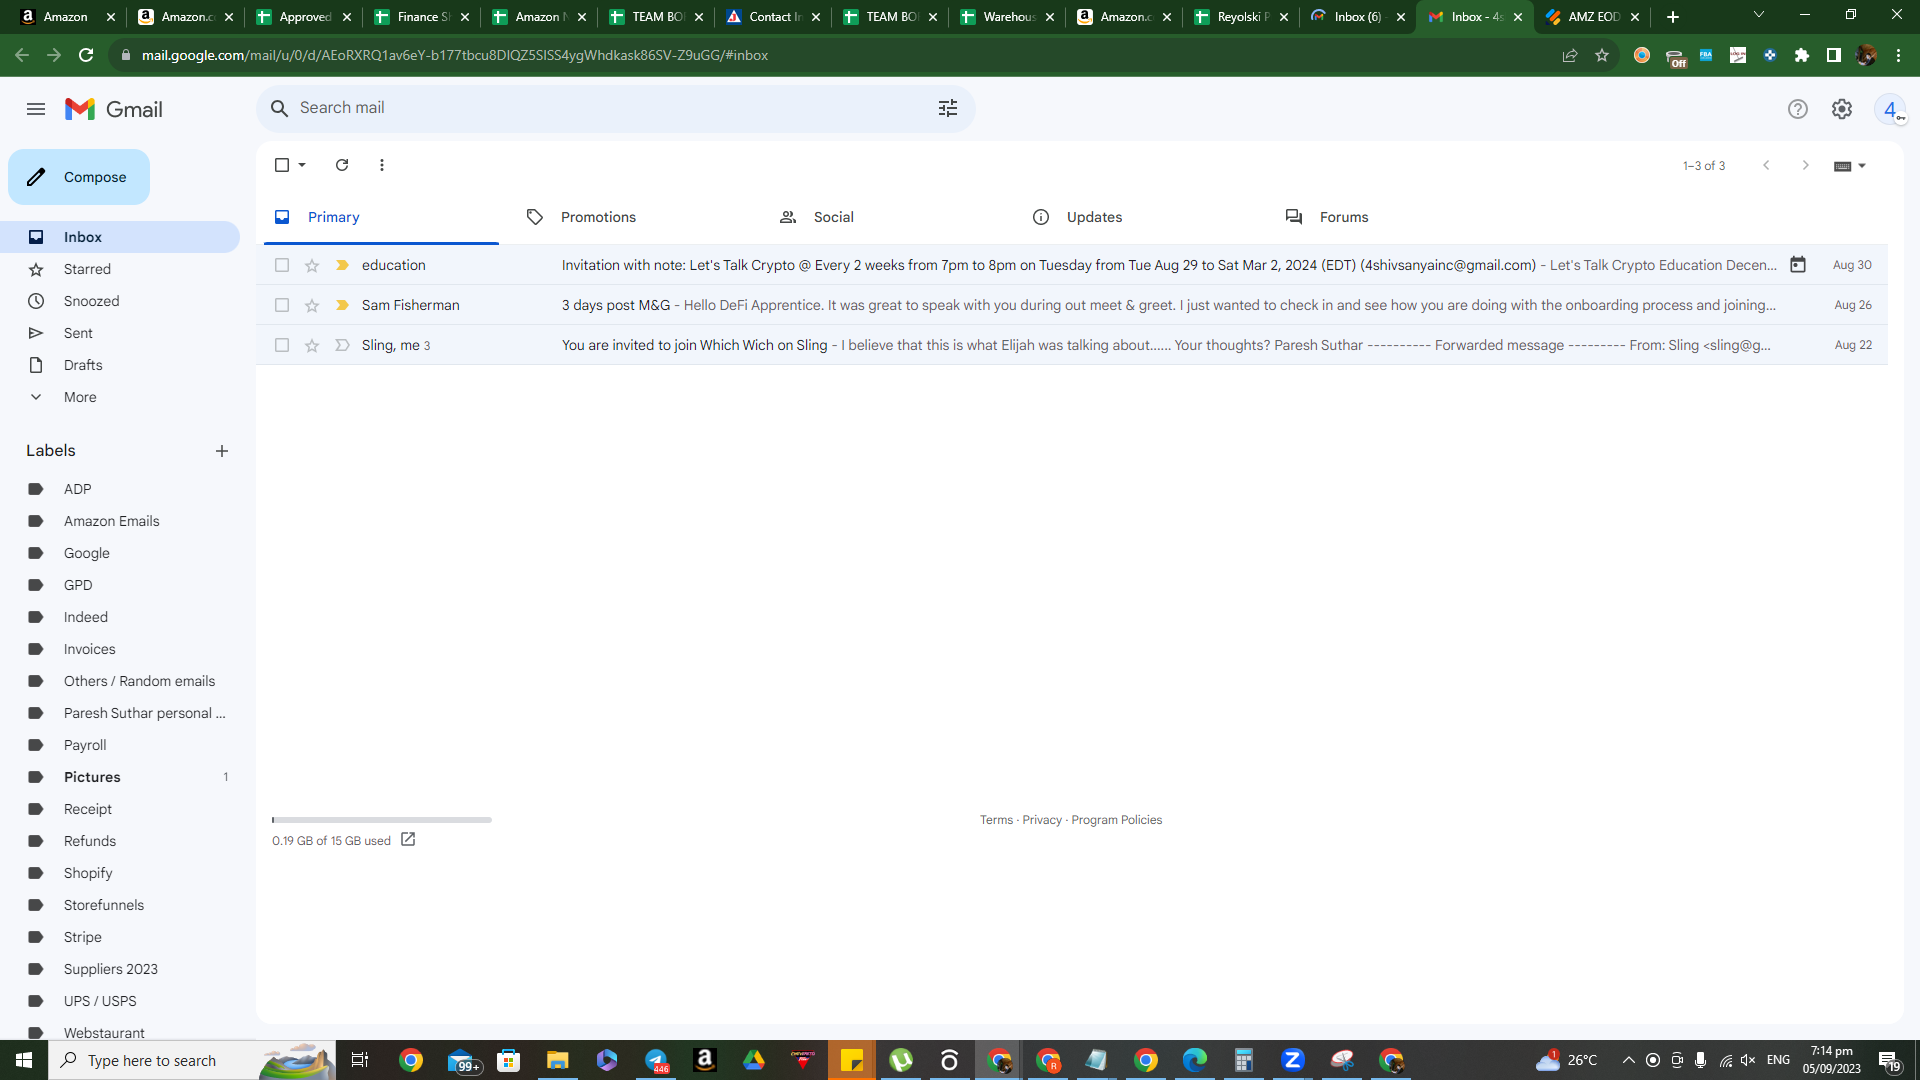Open storage management external link icon
Screen dimensions: 1920x1080
tap(408, 840)
